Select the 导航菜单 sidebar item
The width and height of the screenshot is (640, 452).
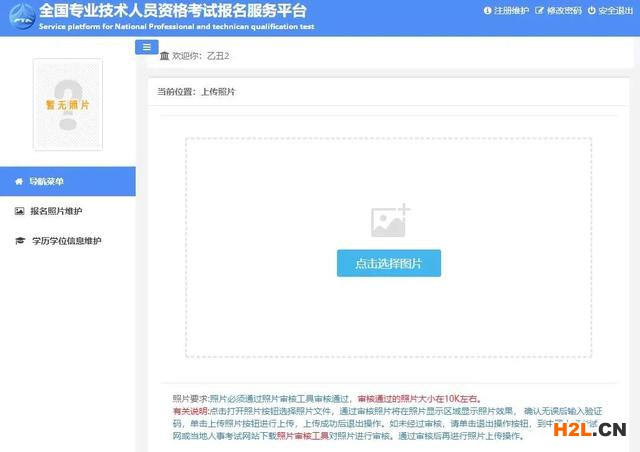(45, 182)
